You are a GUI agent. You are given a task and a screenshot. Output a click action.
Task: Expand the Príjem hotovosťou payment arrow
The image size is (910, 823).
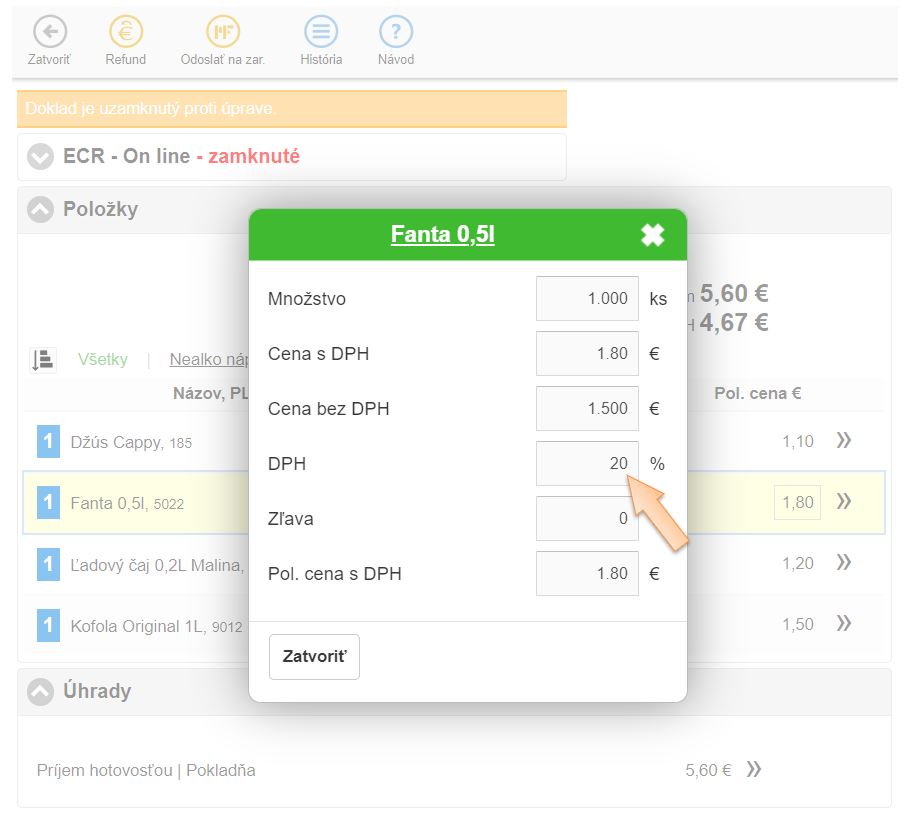(754, 770)
